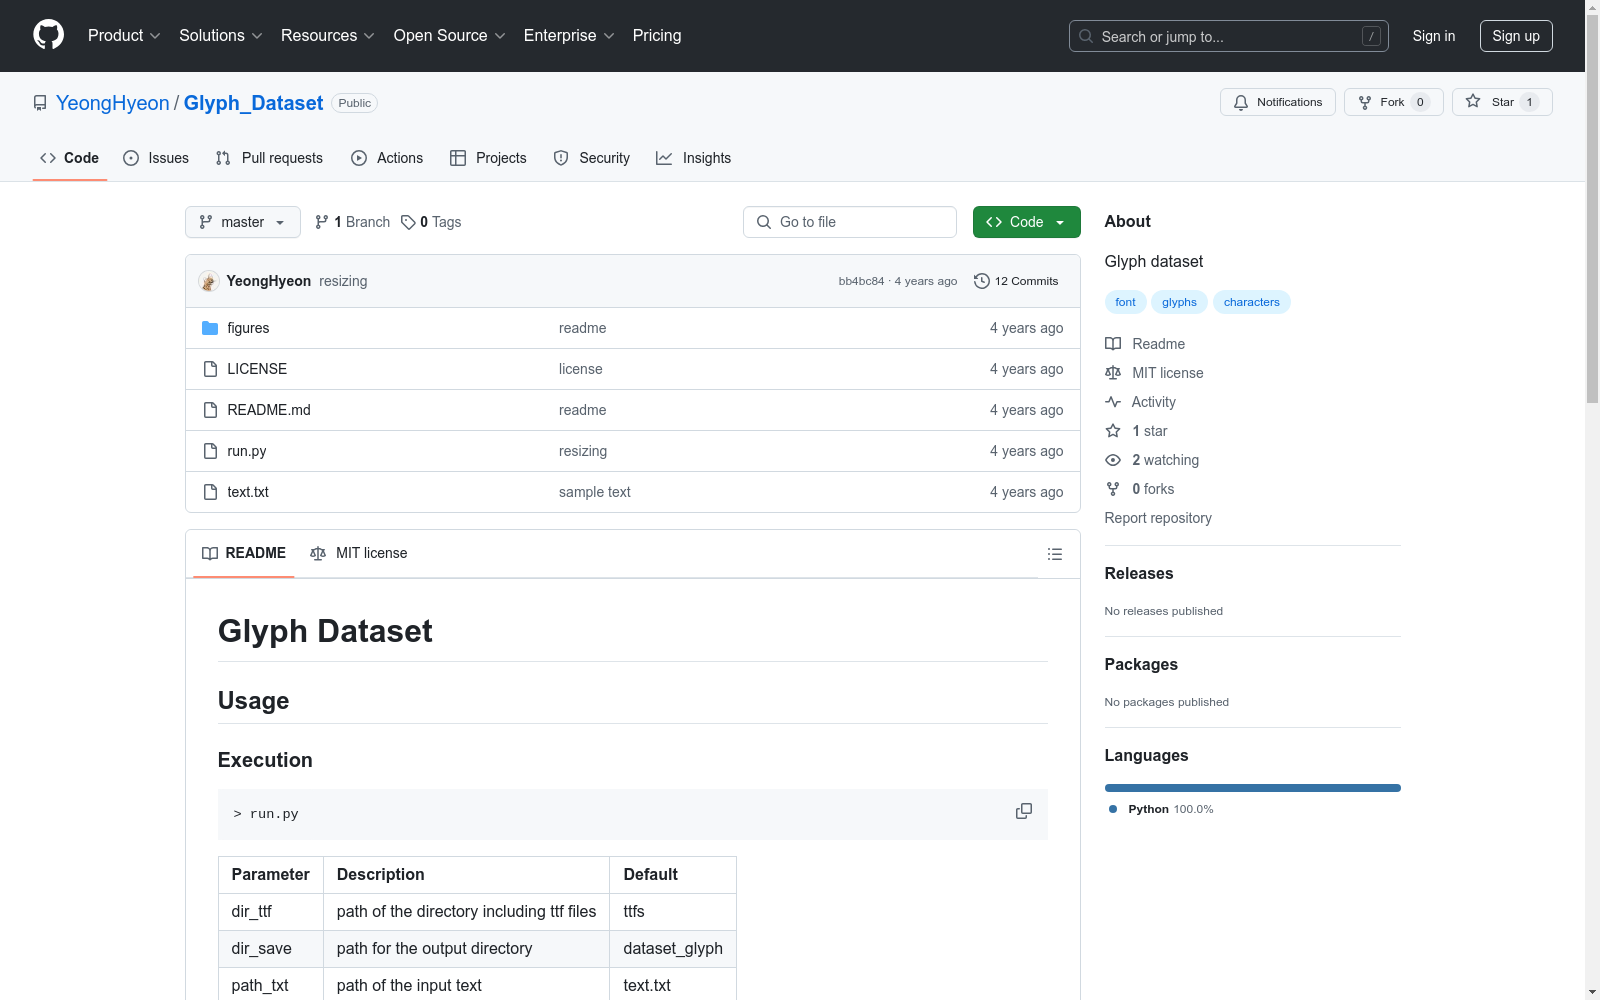This screenshot has height=1000, width=1600.
Task: Click the tag icon next to Tags
Action: click(x=408, y=222)
